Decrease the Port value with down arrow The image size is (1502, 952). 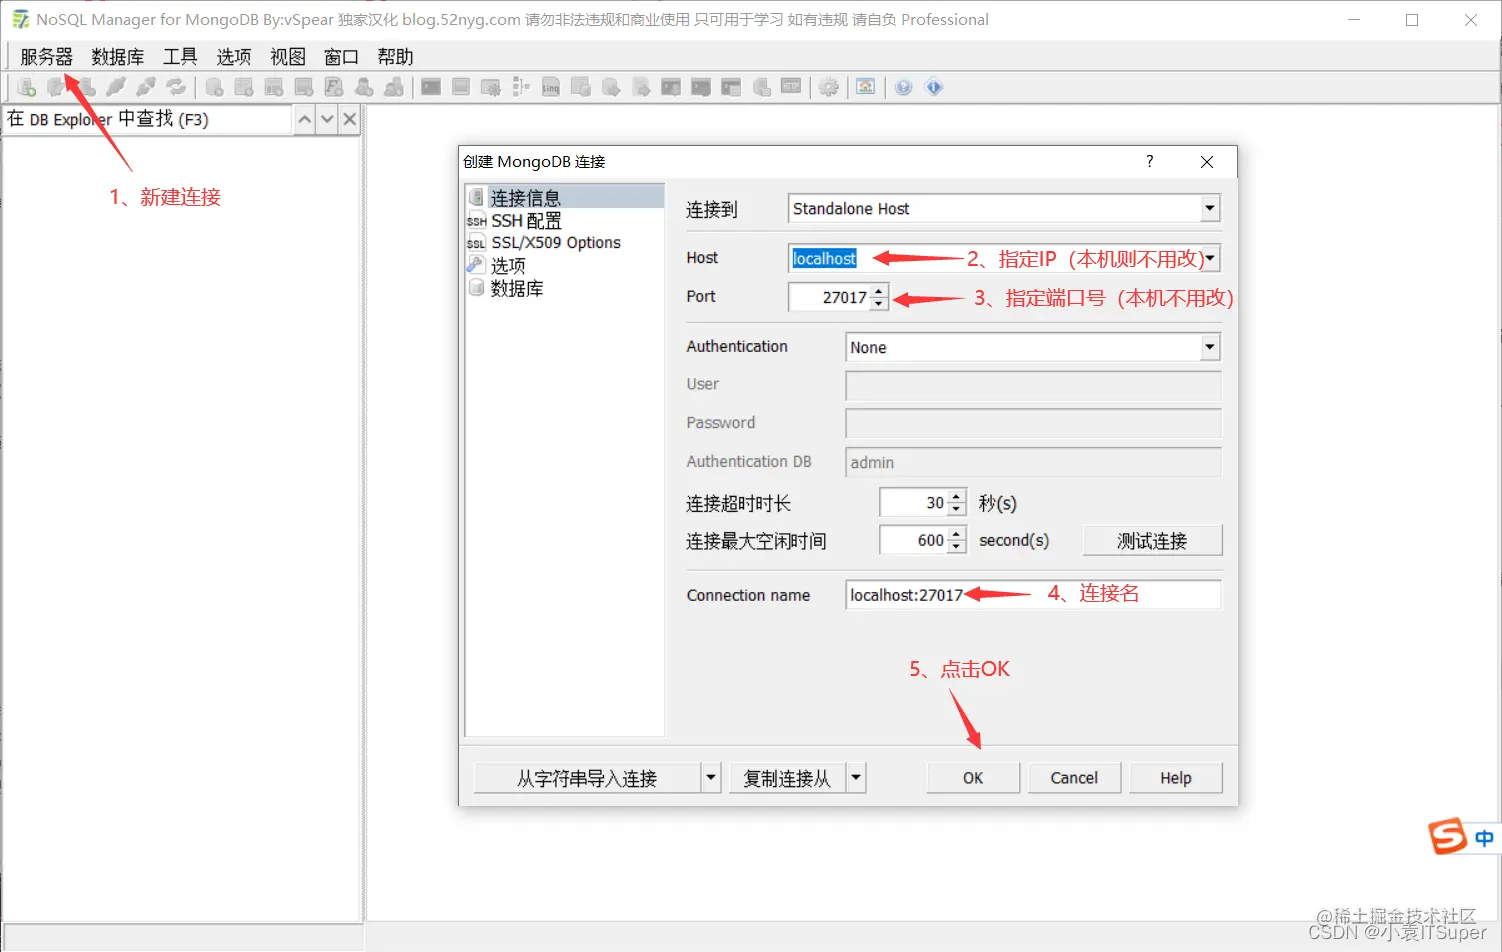click(879, 304)
